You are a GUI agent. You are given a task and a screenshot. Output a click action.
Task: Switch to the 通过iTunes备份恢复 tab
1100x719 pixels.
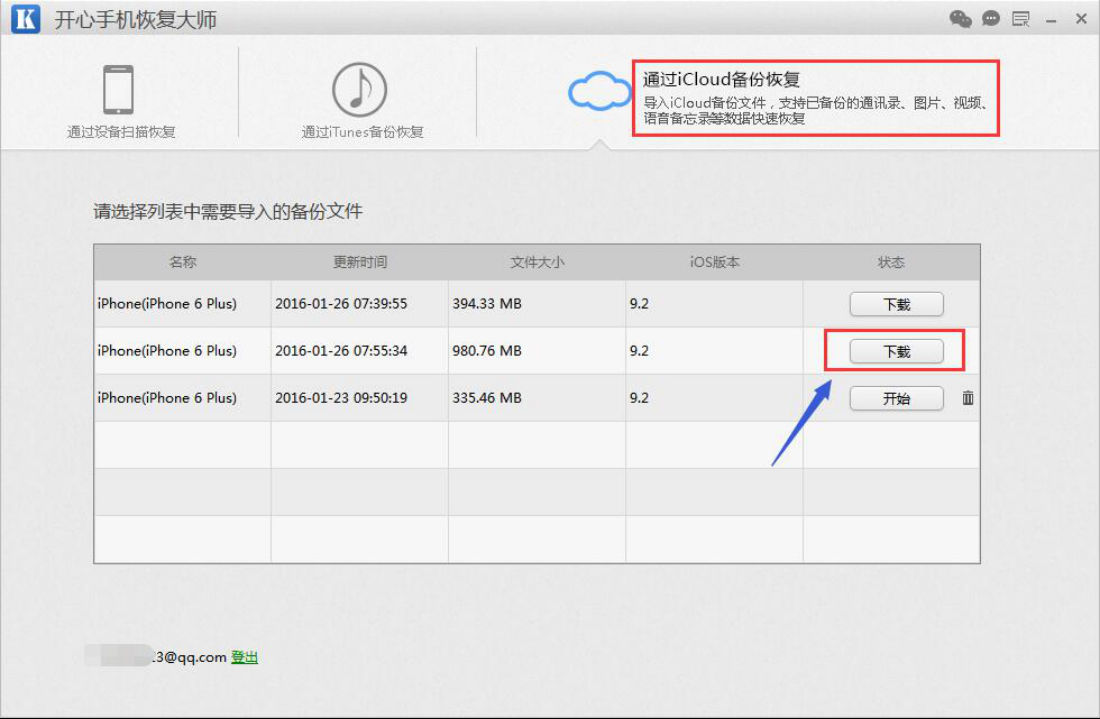pyautogui.click(x=361, y=102)
